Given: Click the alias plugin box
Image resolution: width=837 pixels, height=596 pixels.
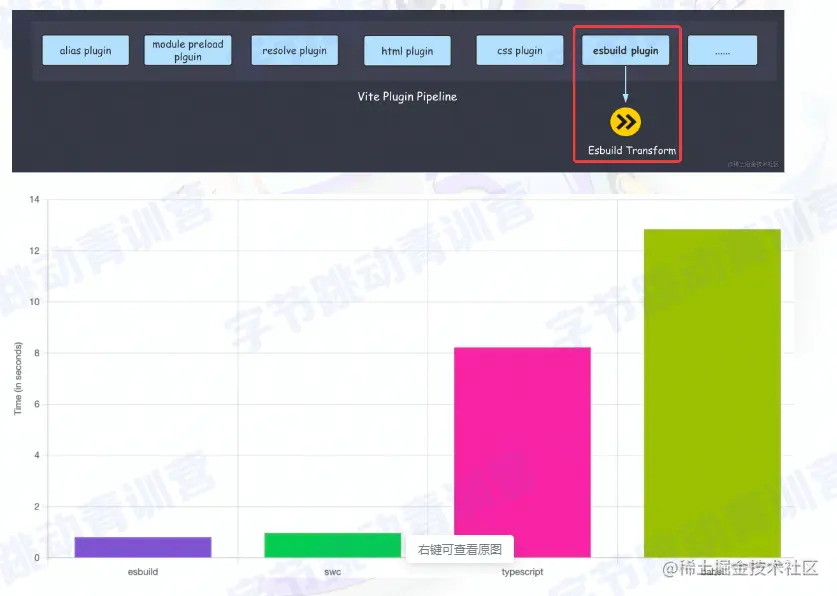Looking at the screenshot, I should 85,51.
